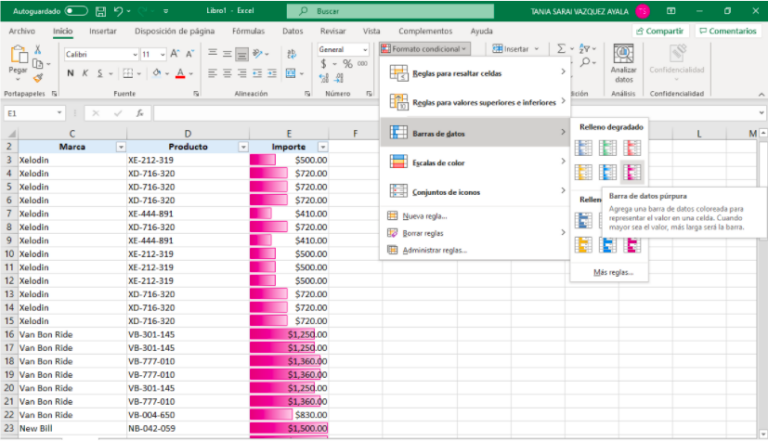This screenshot has width=768, height=441.
Task: Toggle center text horizontally
Action: point(227,74)
